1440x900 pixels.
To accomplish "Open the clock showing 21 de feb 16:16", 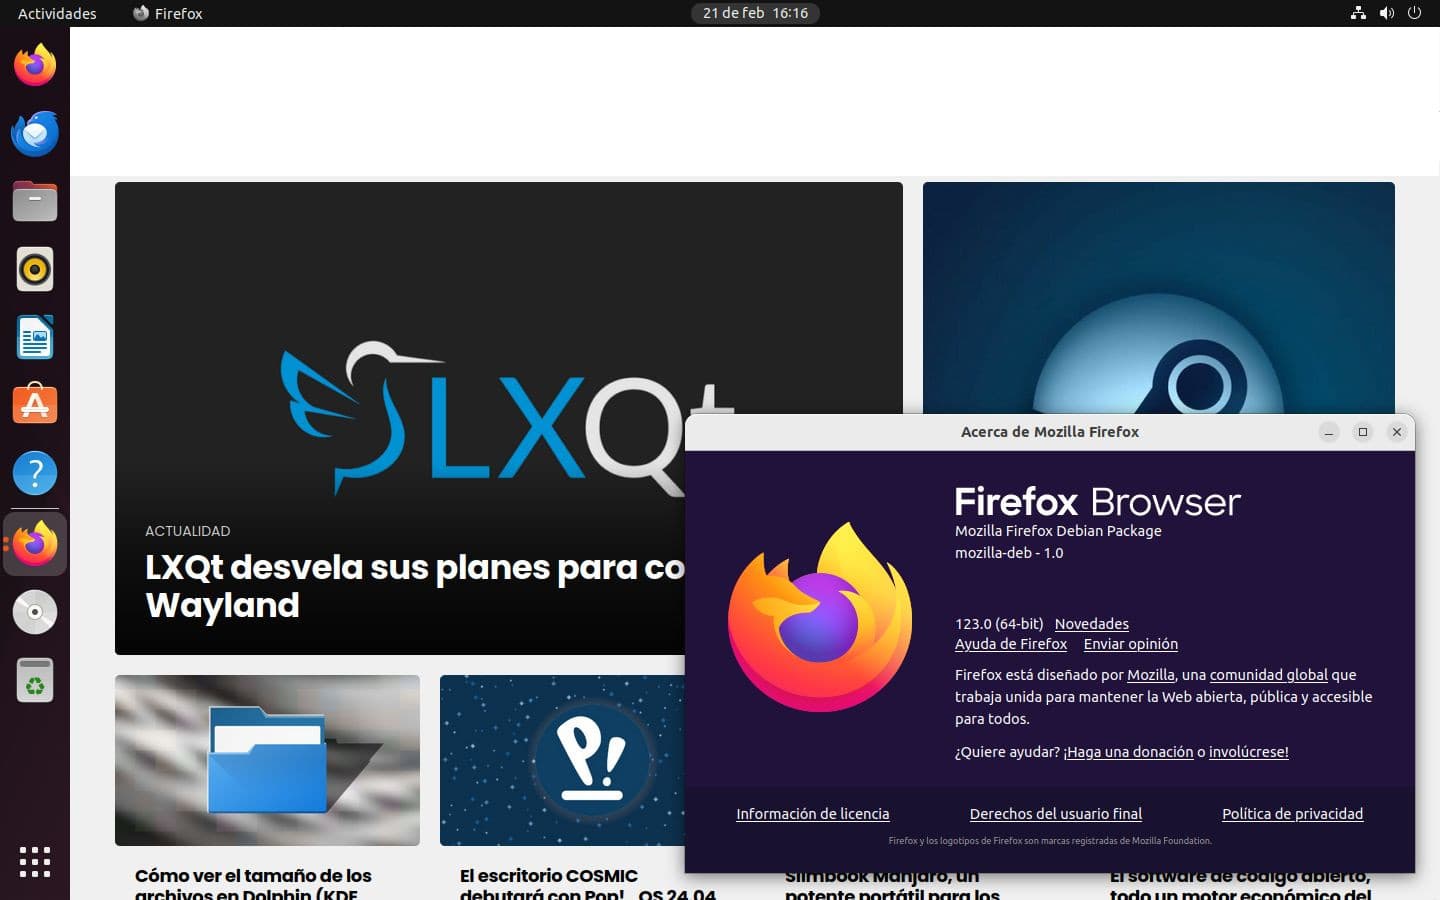I will point(755,13).
